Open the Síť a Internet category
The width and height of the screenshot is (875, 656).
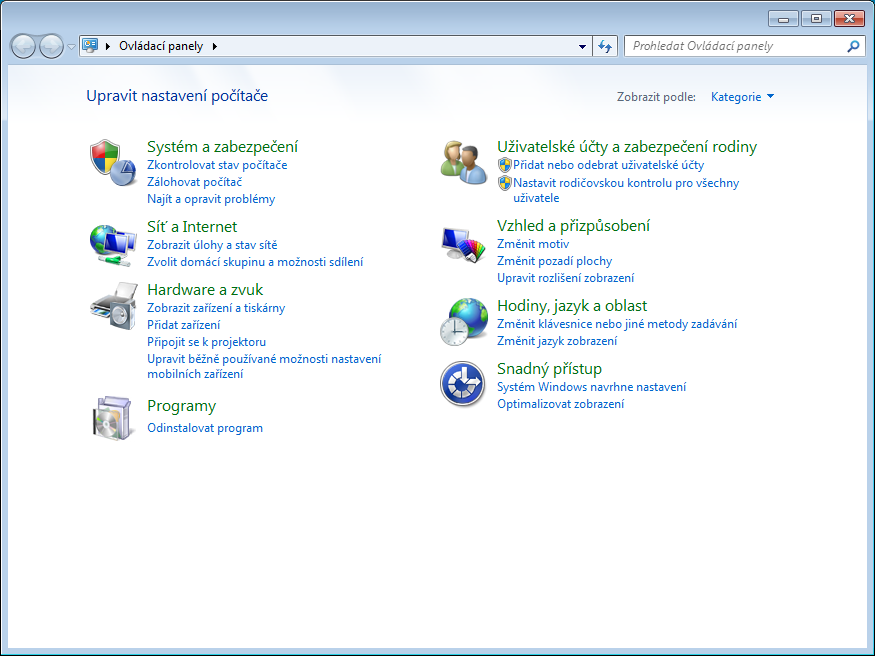tap(192, 226)
